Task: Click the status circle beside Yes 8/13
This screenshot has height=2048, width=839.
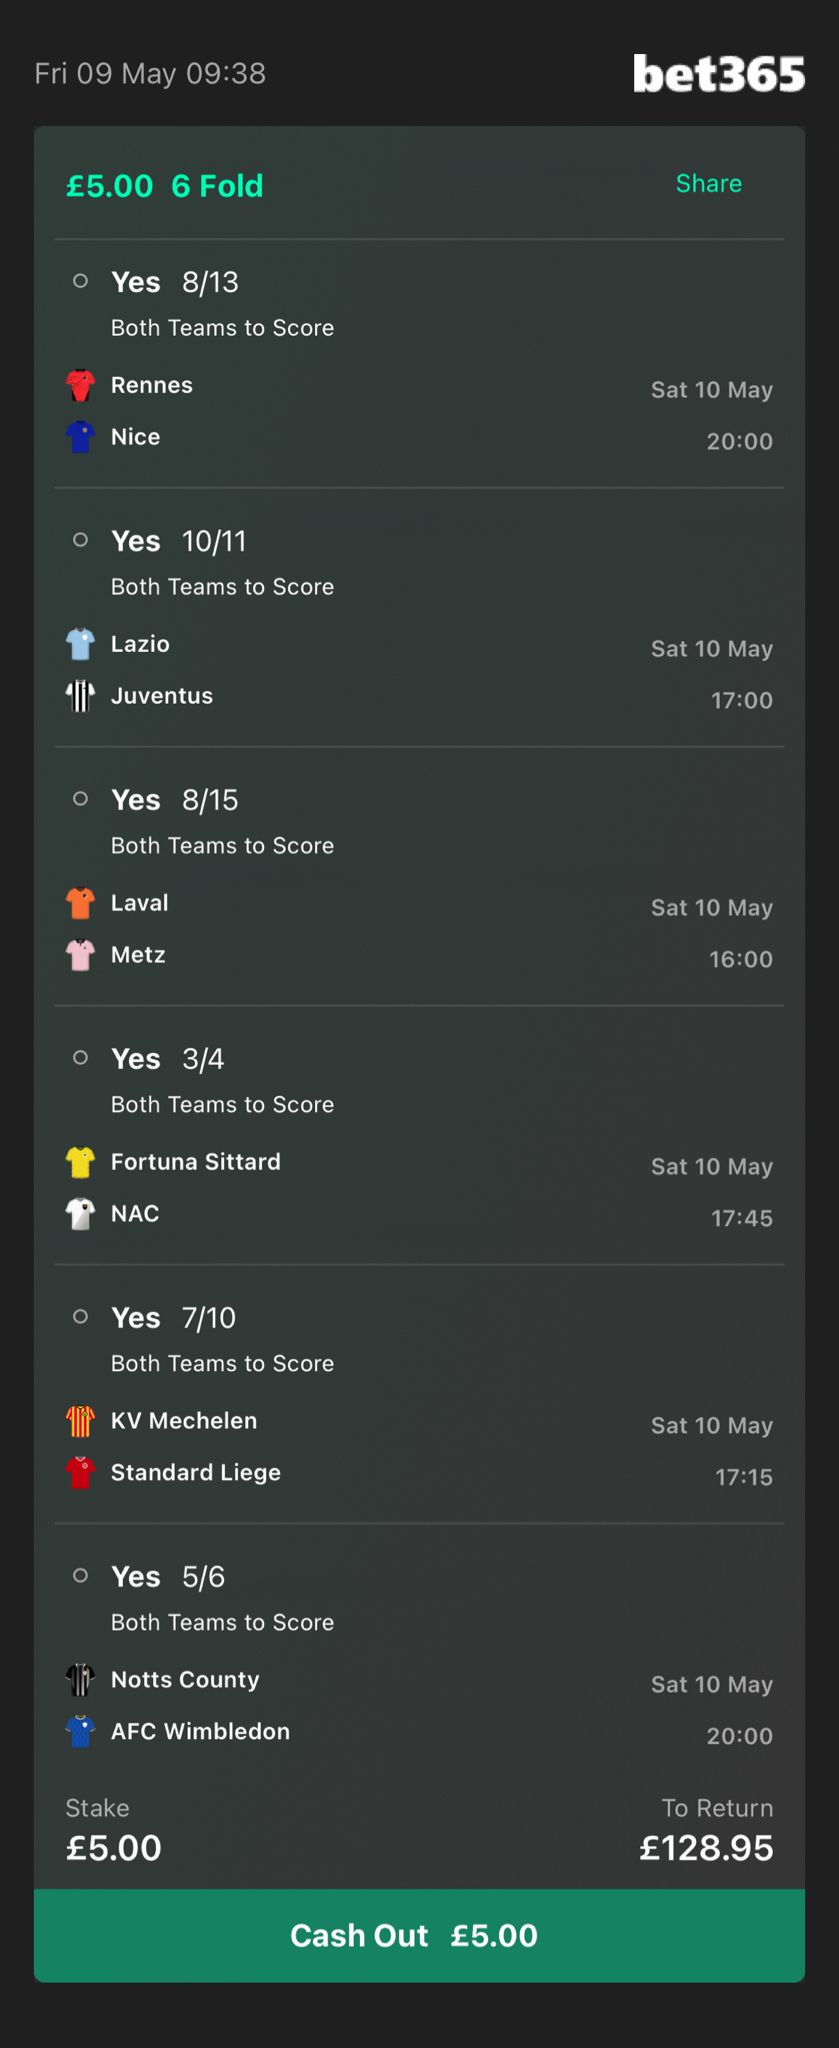Action: click(x=81, y=281)
